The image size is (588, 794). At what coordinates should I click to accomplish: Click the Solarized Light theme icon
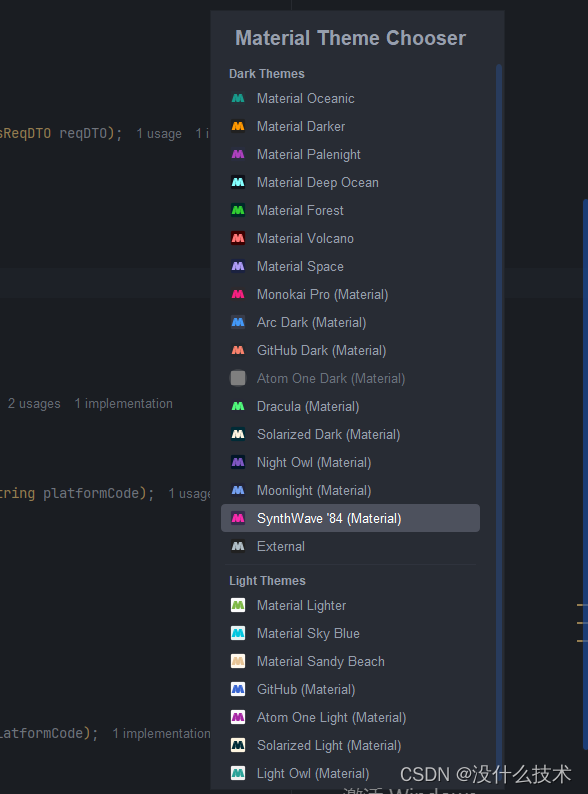(238, 745)
